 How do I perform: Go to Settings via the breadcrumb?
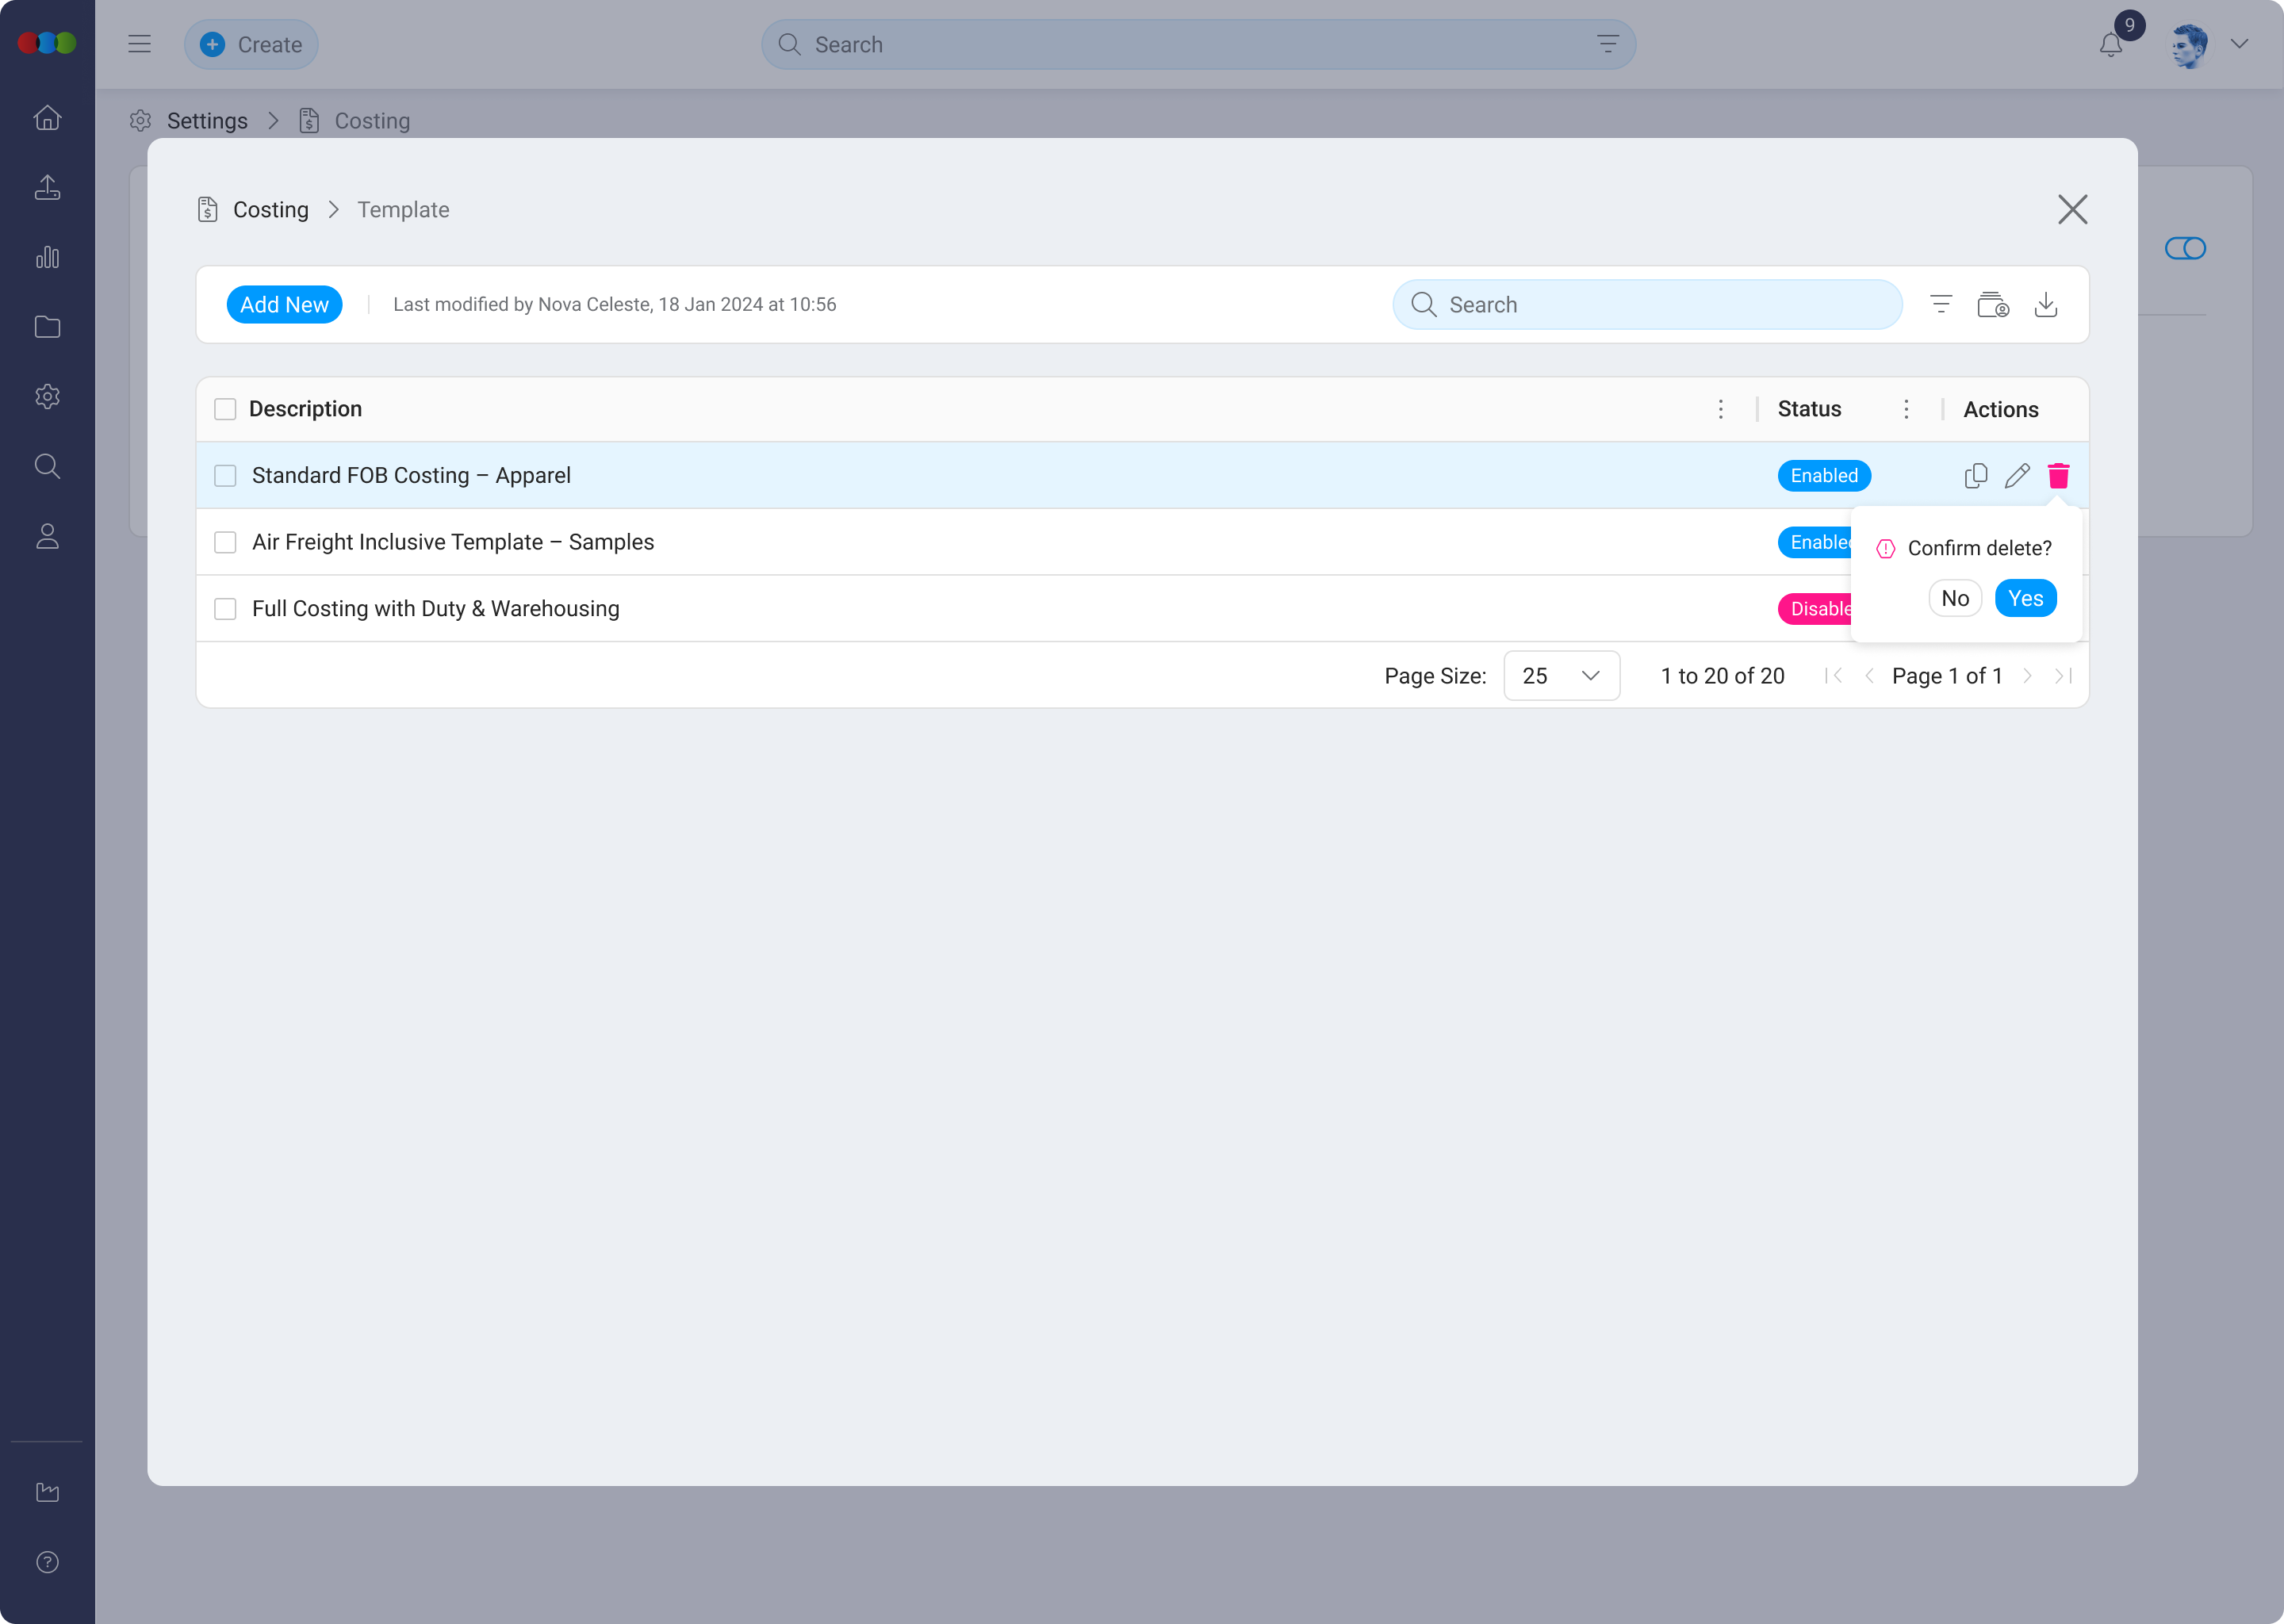pos(208,120)
